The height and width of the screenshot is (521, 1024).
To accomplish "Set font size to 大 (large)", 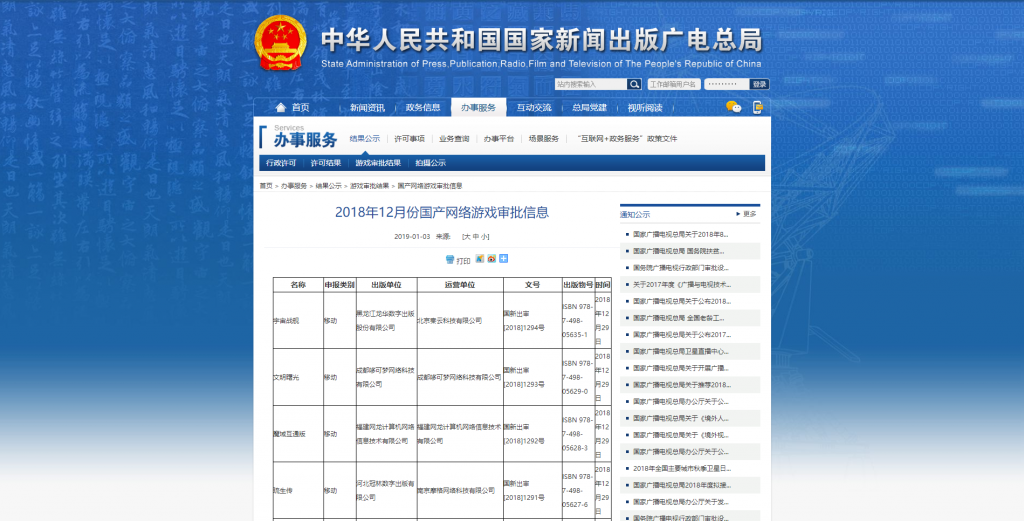I will tap(465, 237).
